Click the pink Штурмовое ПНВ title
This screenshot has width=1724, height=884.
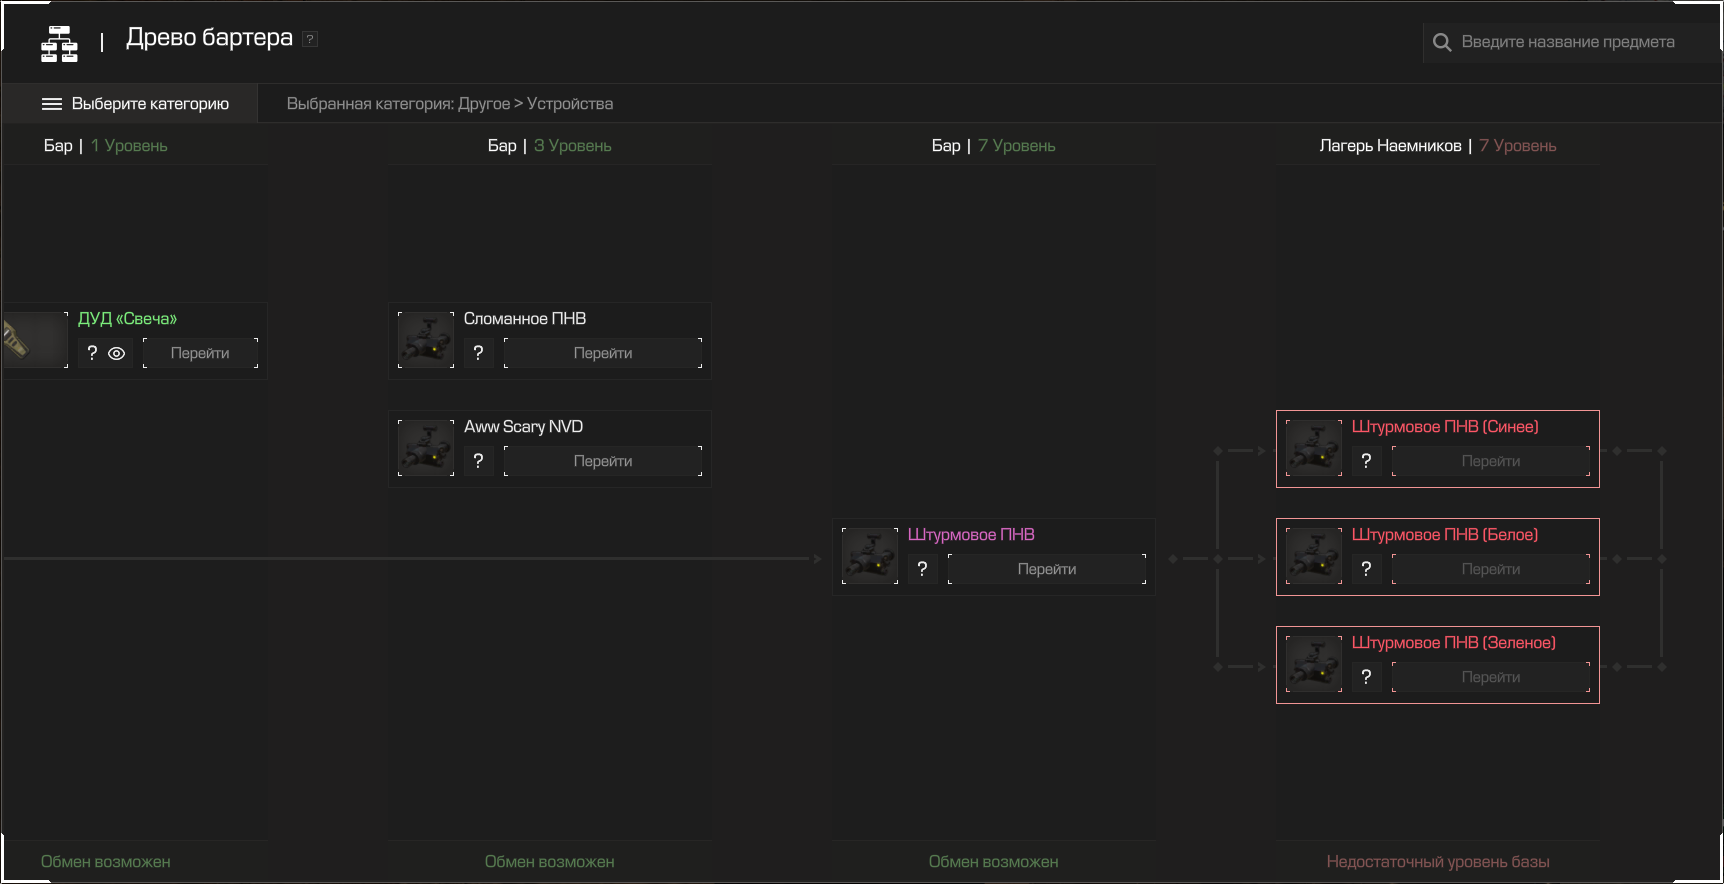pos(971,535)
